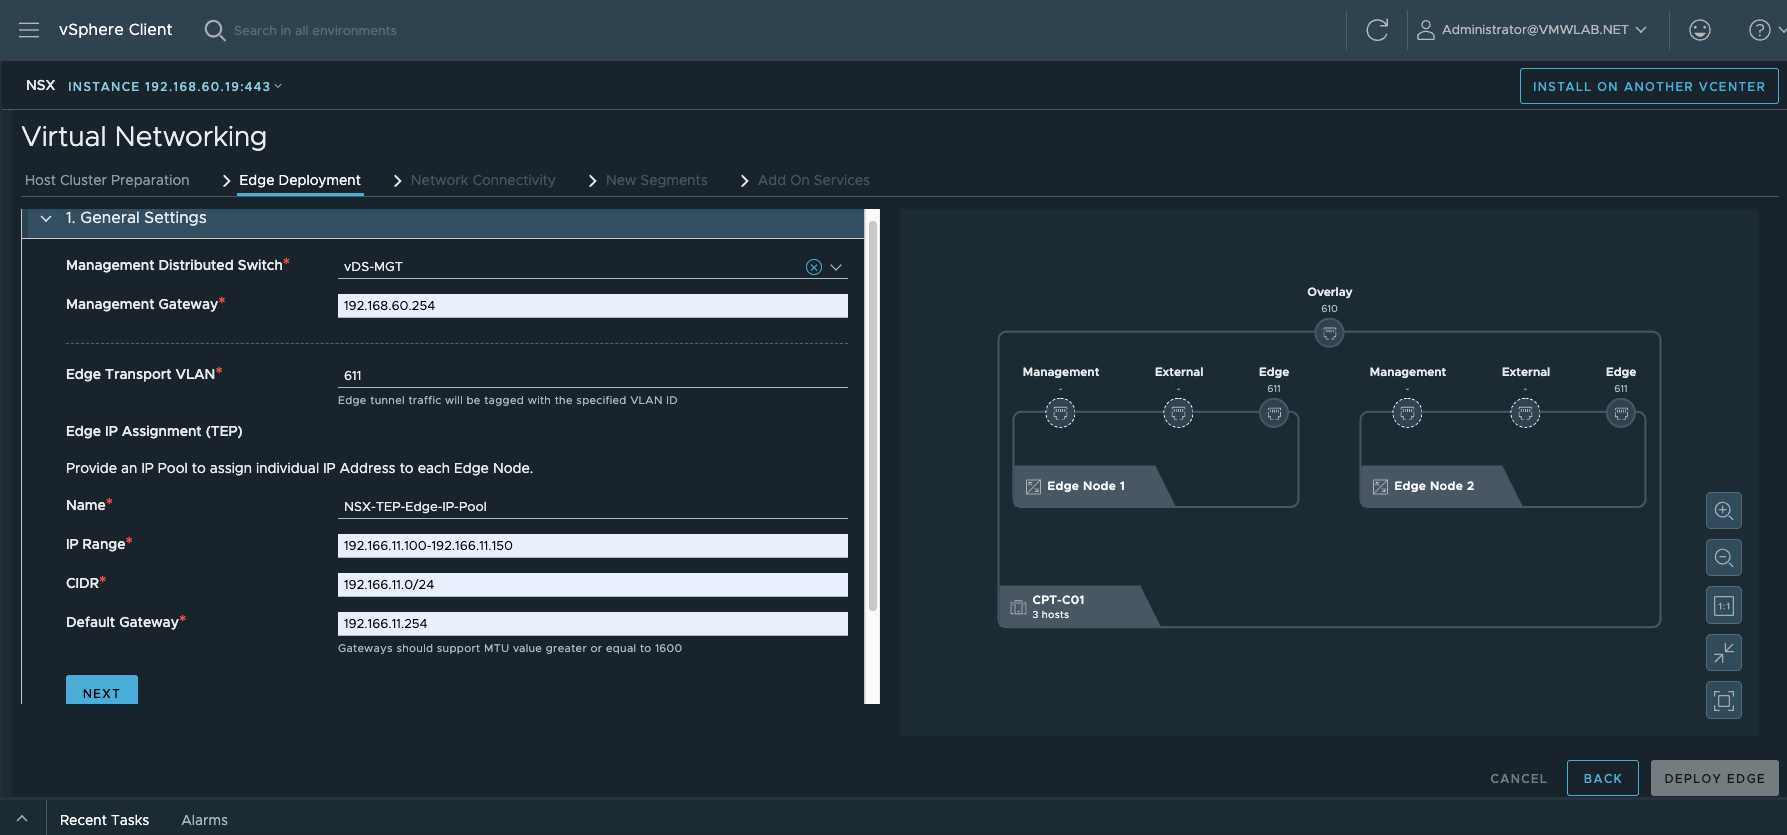
Task: Open the Add On Services step
Action: point(813,180)
